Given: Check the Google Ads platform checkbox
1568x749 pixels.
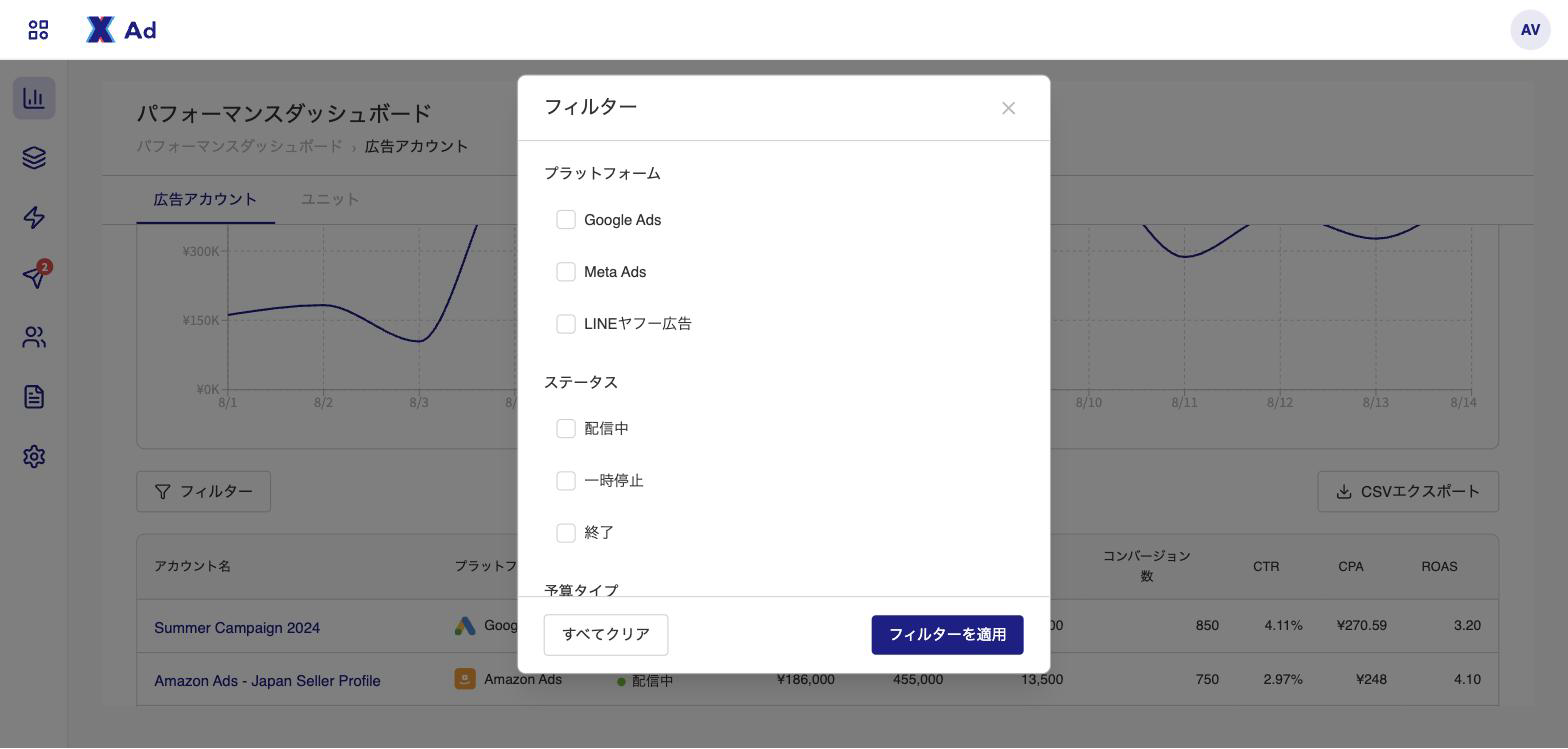Looking at the screenshot, I should coord(566,220).
